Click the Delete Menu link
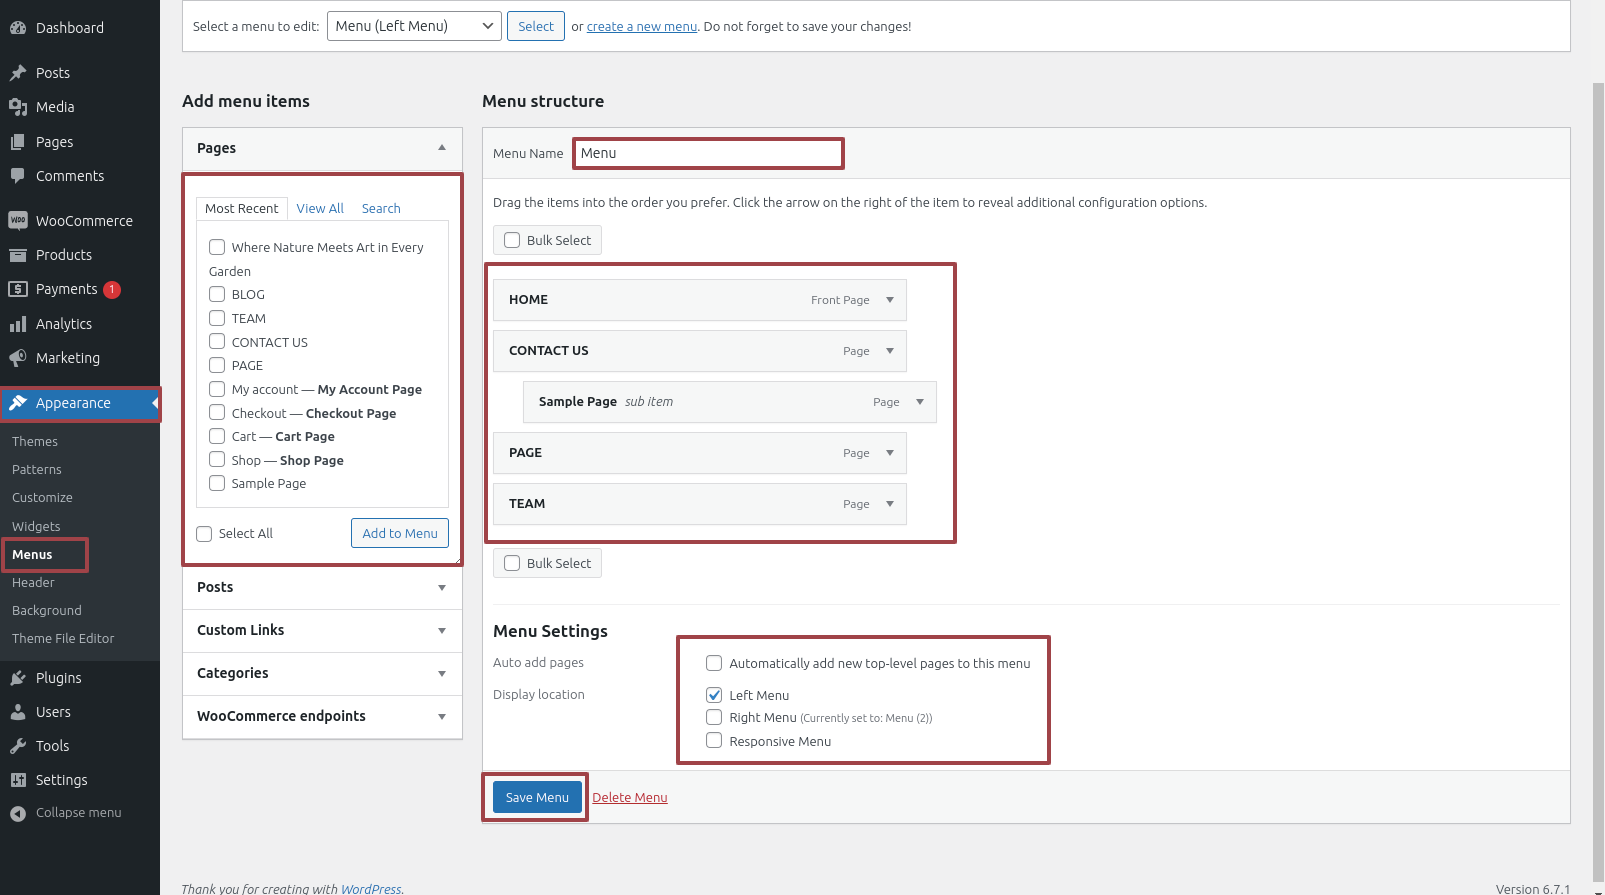 click(x=630, y=797)
